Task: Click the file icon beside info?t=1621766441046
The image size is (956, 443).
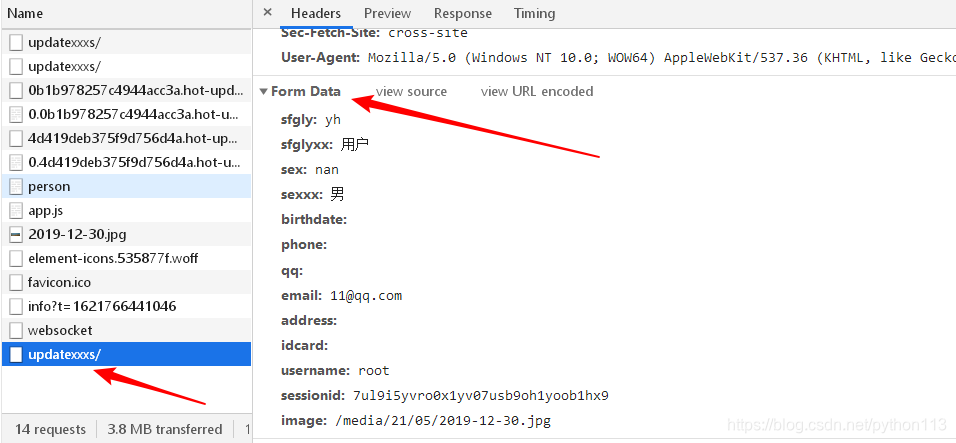Action: [16, 306]
